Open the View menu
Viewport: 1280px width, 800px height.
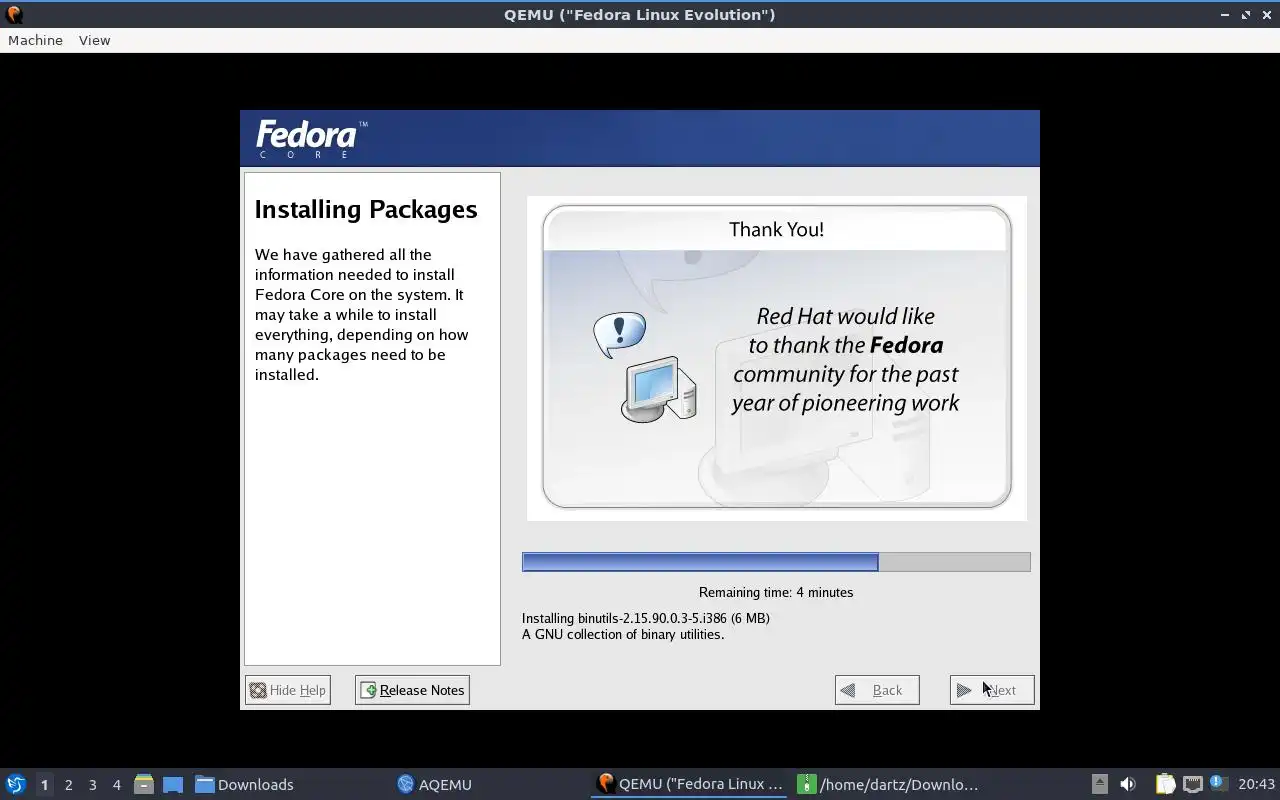(94, 40)
